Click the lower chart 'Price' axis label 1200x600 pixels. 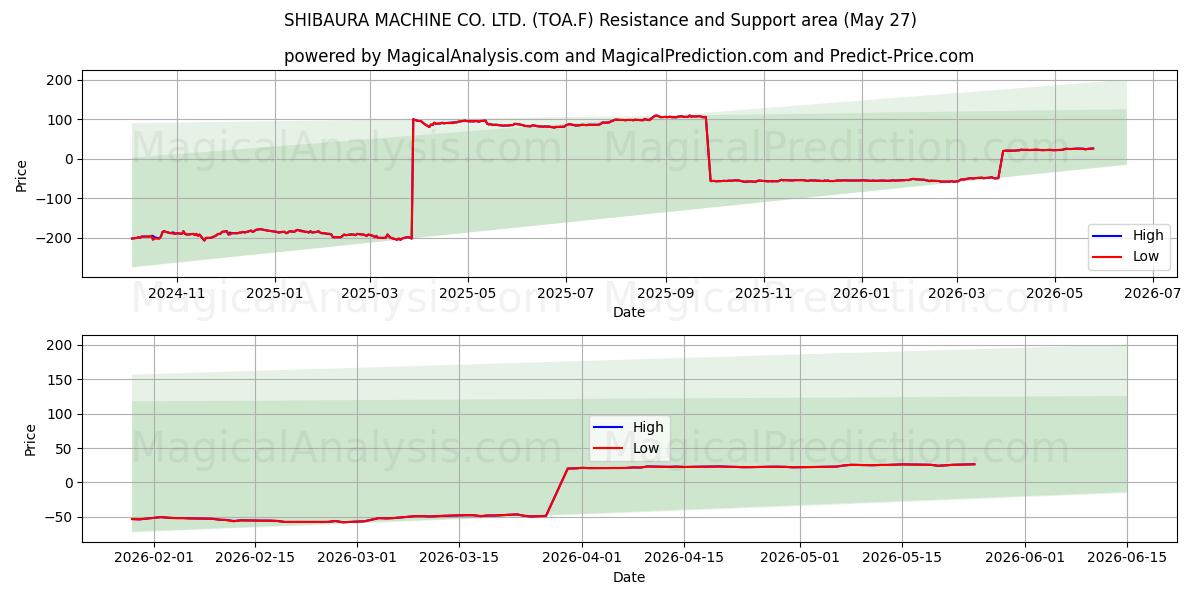(x=31, y=439)
